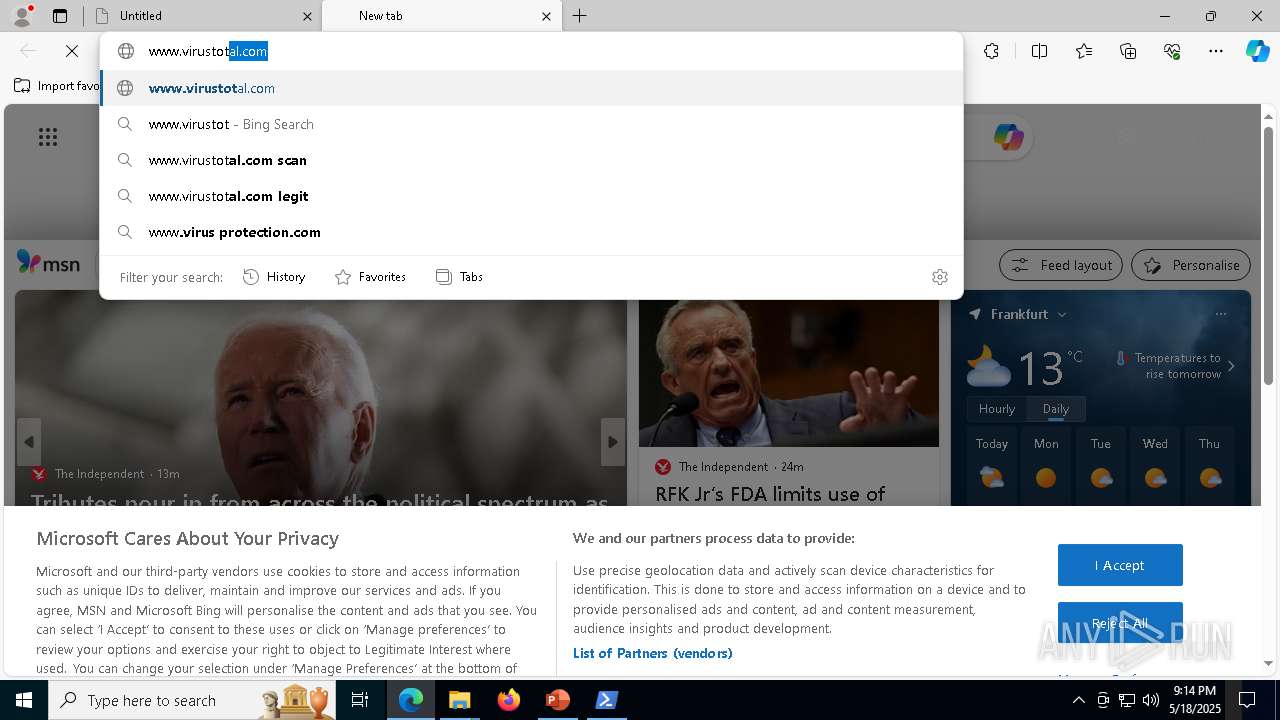This screenshot has height=720, width=1280.
Task: Toggle Split screen icon
Action: tap(1039, 51)
